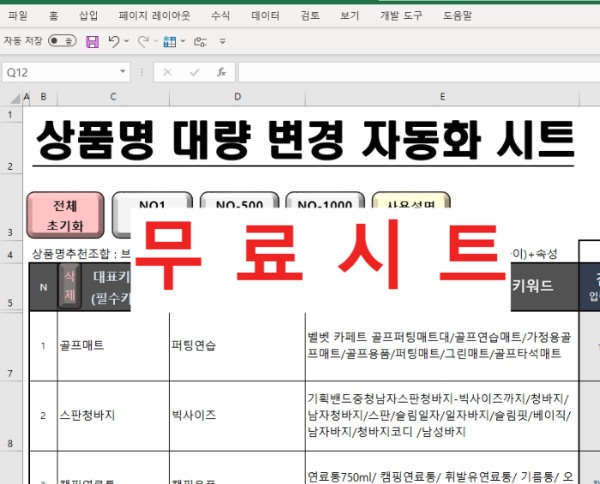This screenshot has width=600, height=484.
Task: Select column E header
Action: point(442,97)
